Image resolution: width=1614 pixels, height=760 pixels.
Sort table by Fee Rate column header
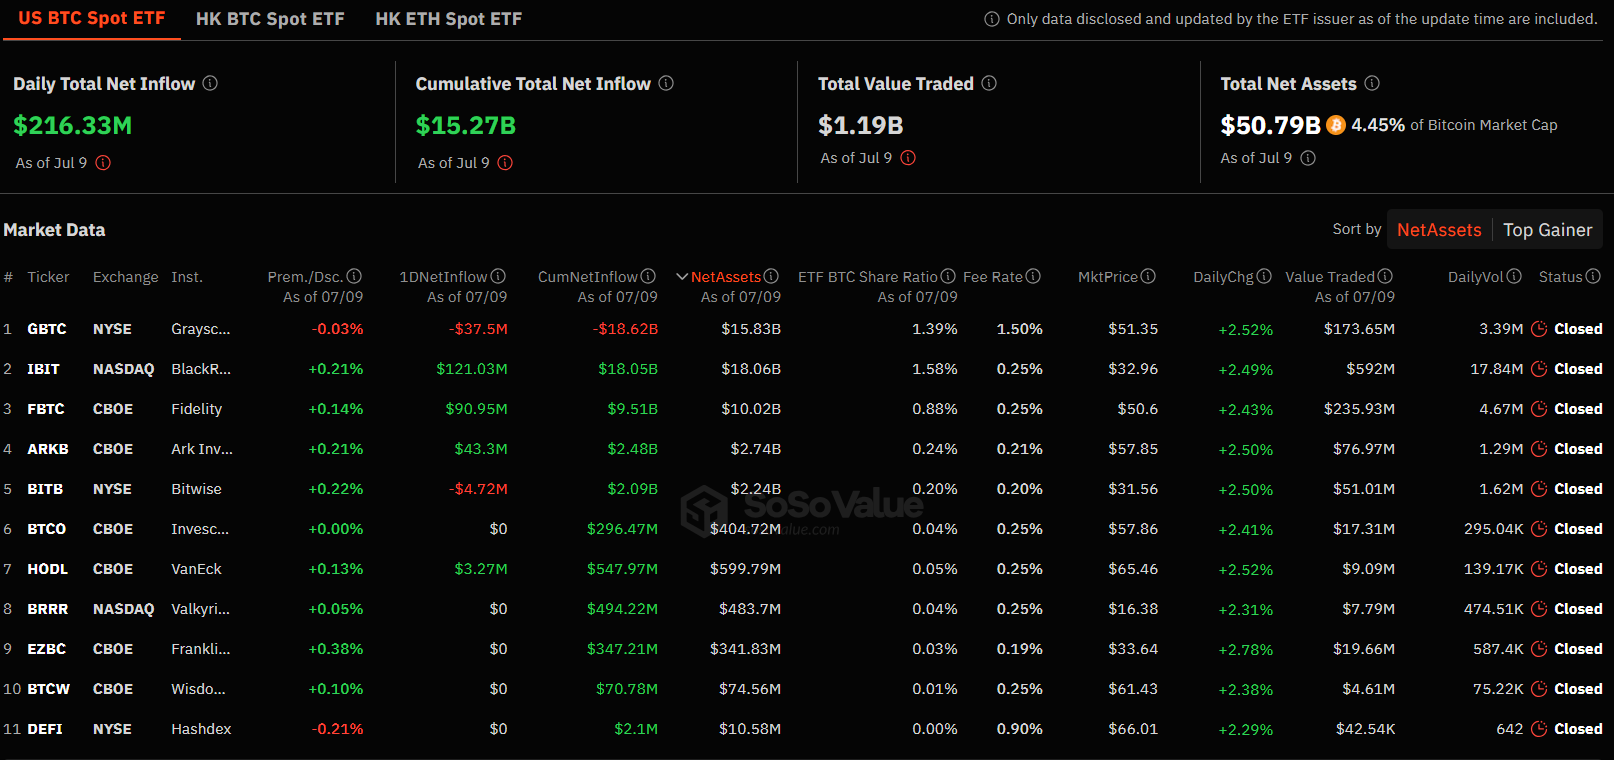(x=993, y=277)
